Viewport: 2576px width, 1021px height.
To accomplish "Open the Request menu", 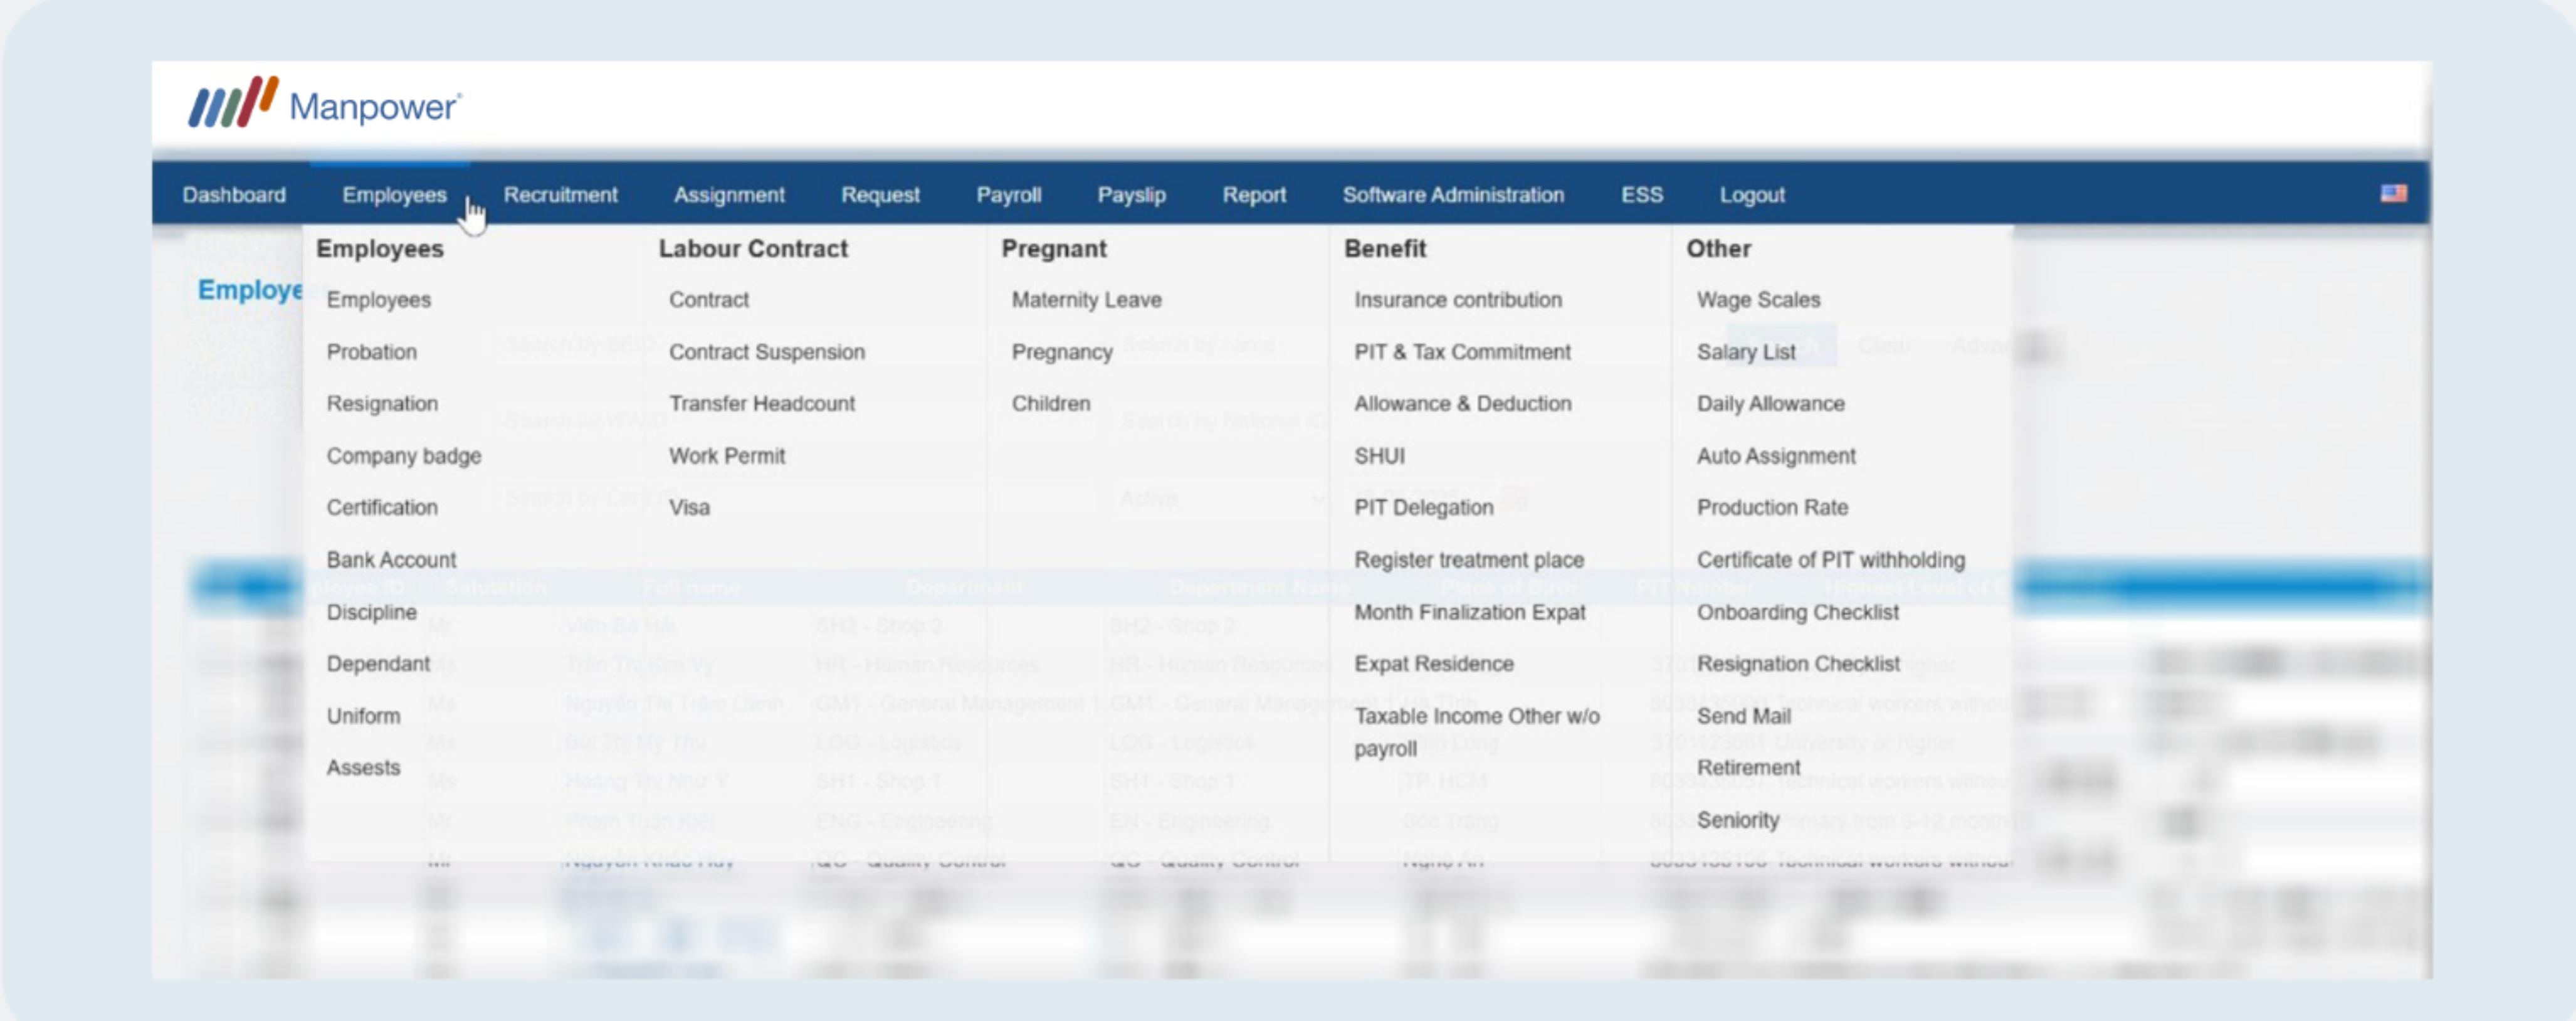I will pyautogui.click(x=880, y=195).
